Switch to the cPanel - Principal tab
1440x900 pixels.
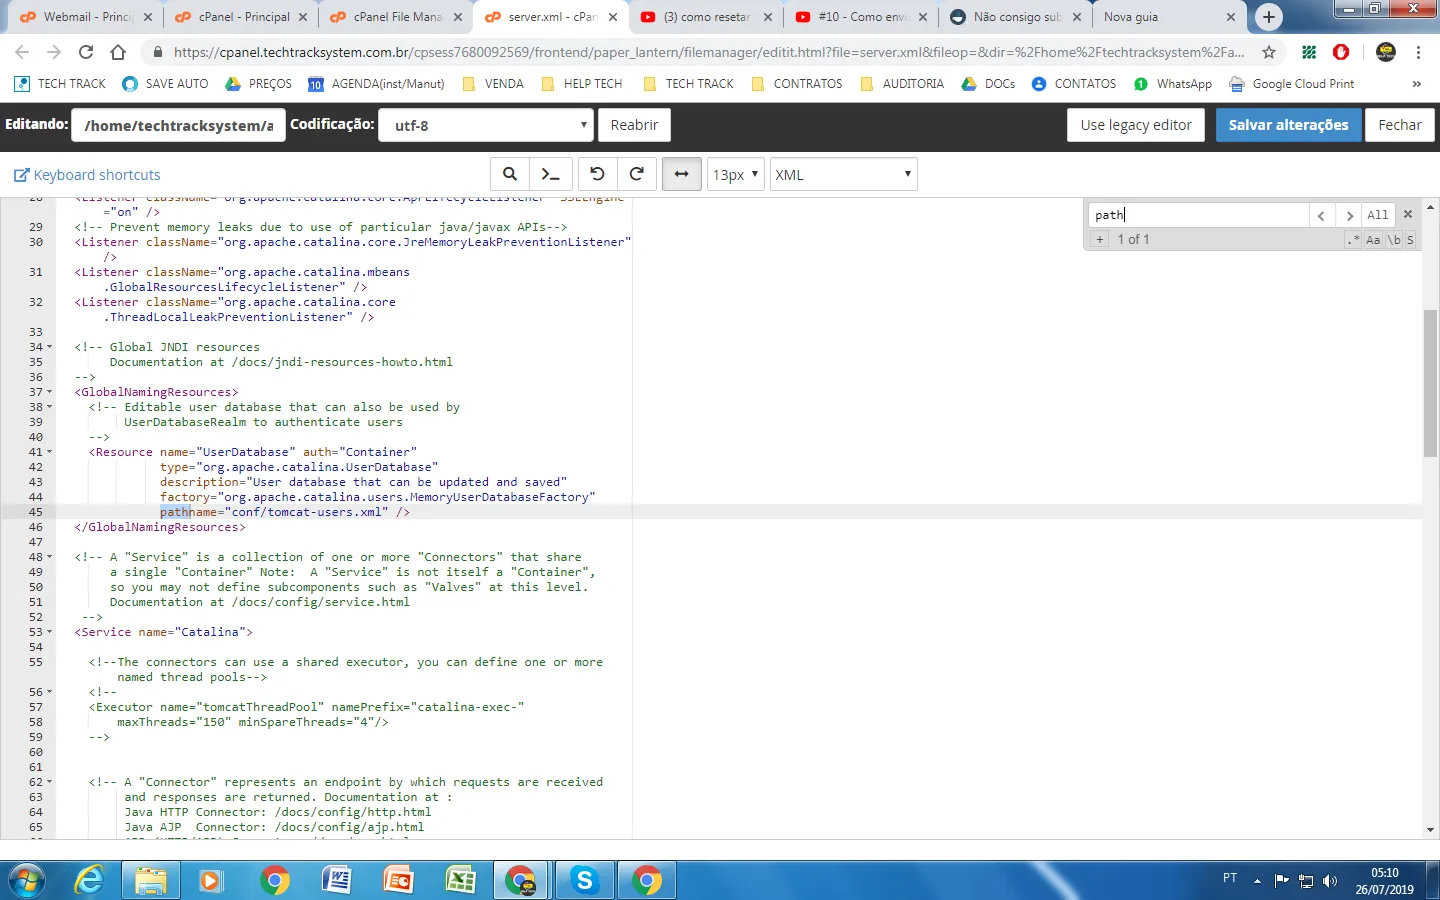(x=242, y=17)
